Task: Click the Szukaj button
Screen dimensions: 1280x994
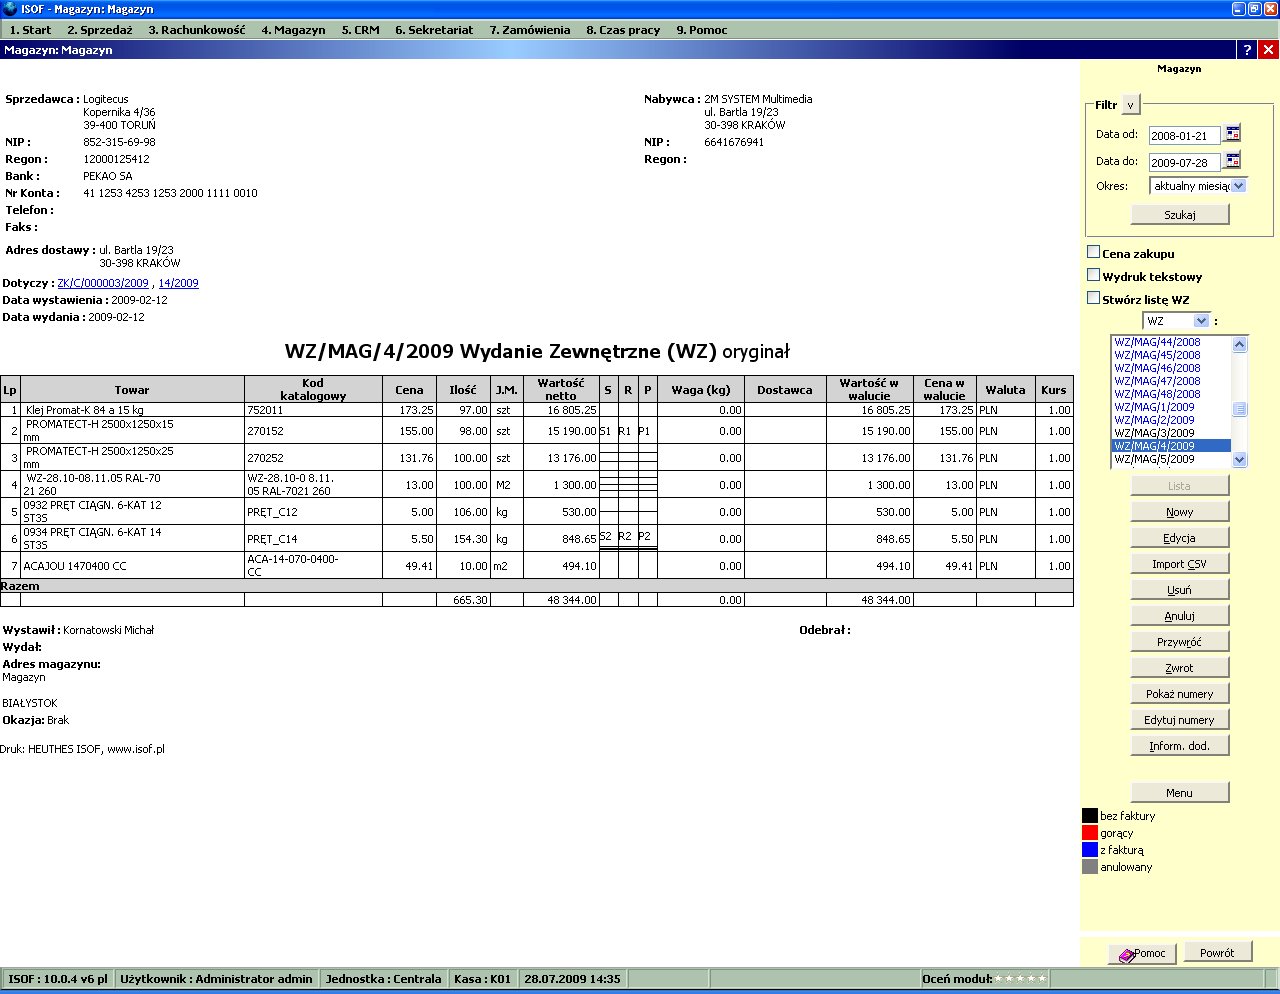Action: 1180,215
